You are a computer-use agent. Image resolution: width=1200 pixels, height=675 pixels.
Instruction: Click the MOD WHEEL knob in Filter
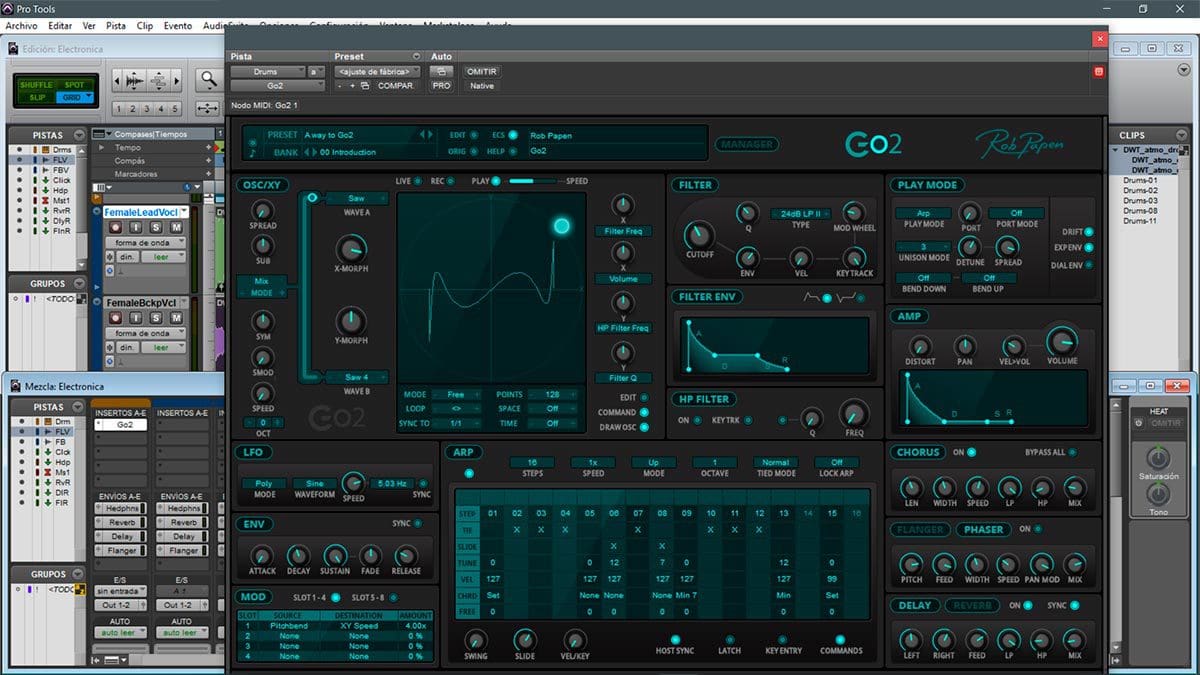853,212
